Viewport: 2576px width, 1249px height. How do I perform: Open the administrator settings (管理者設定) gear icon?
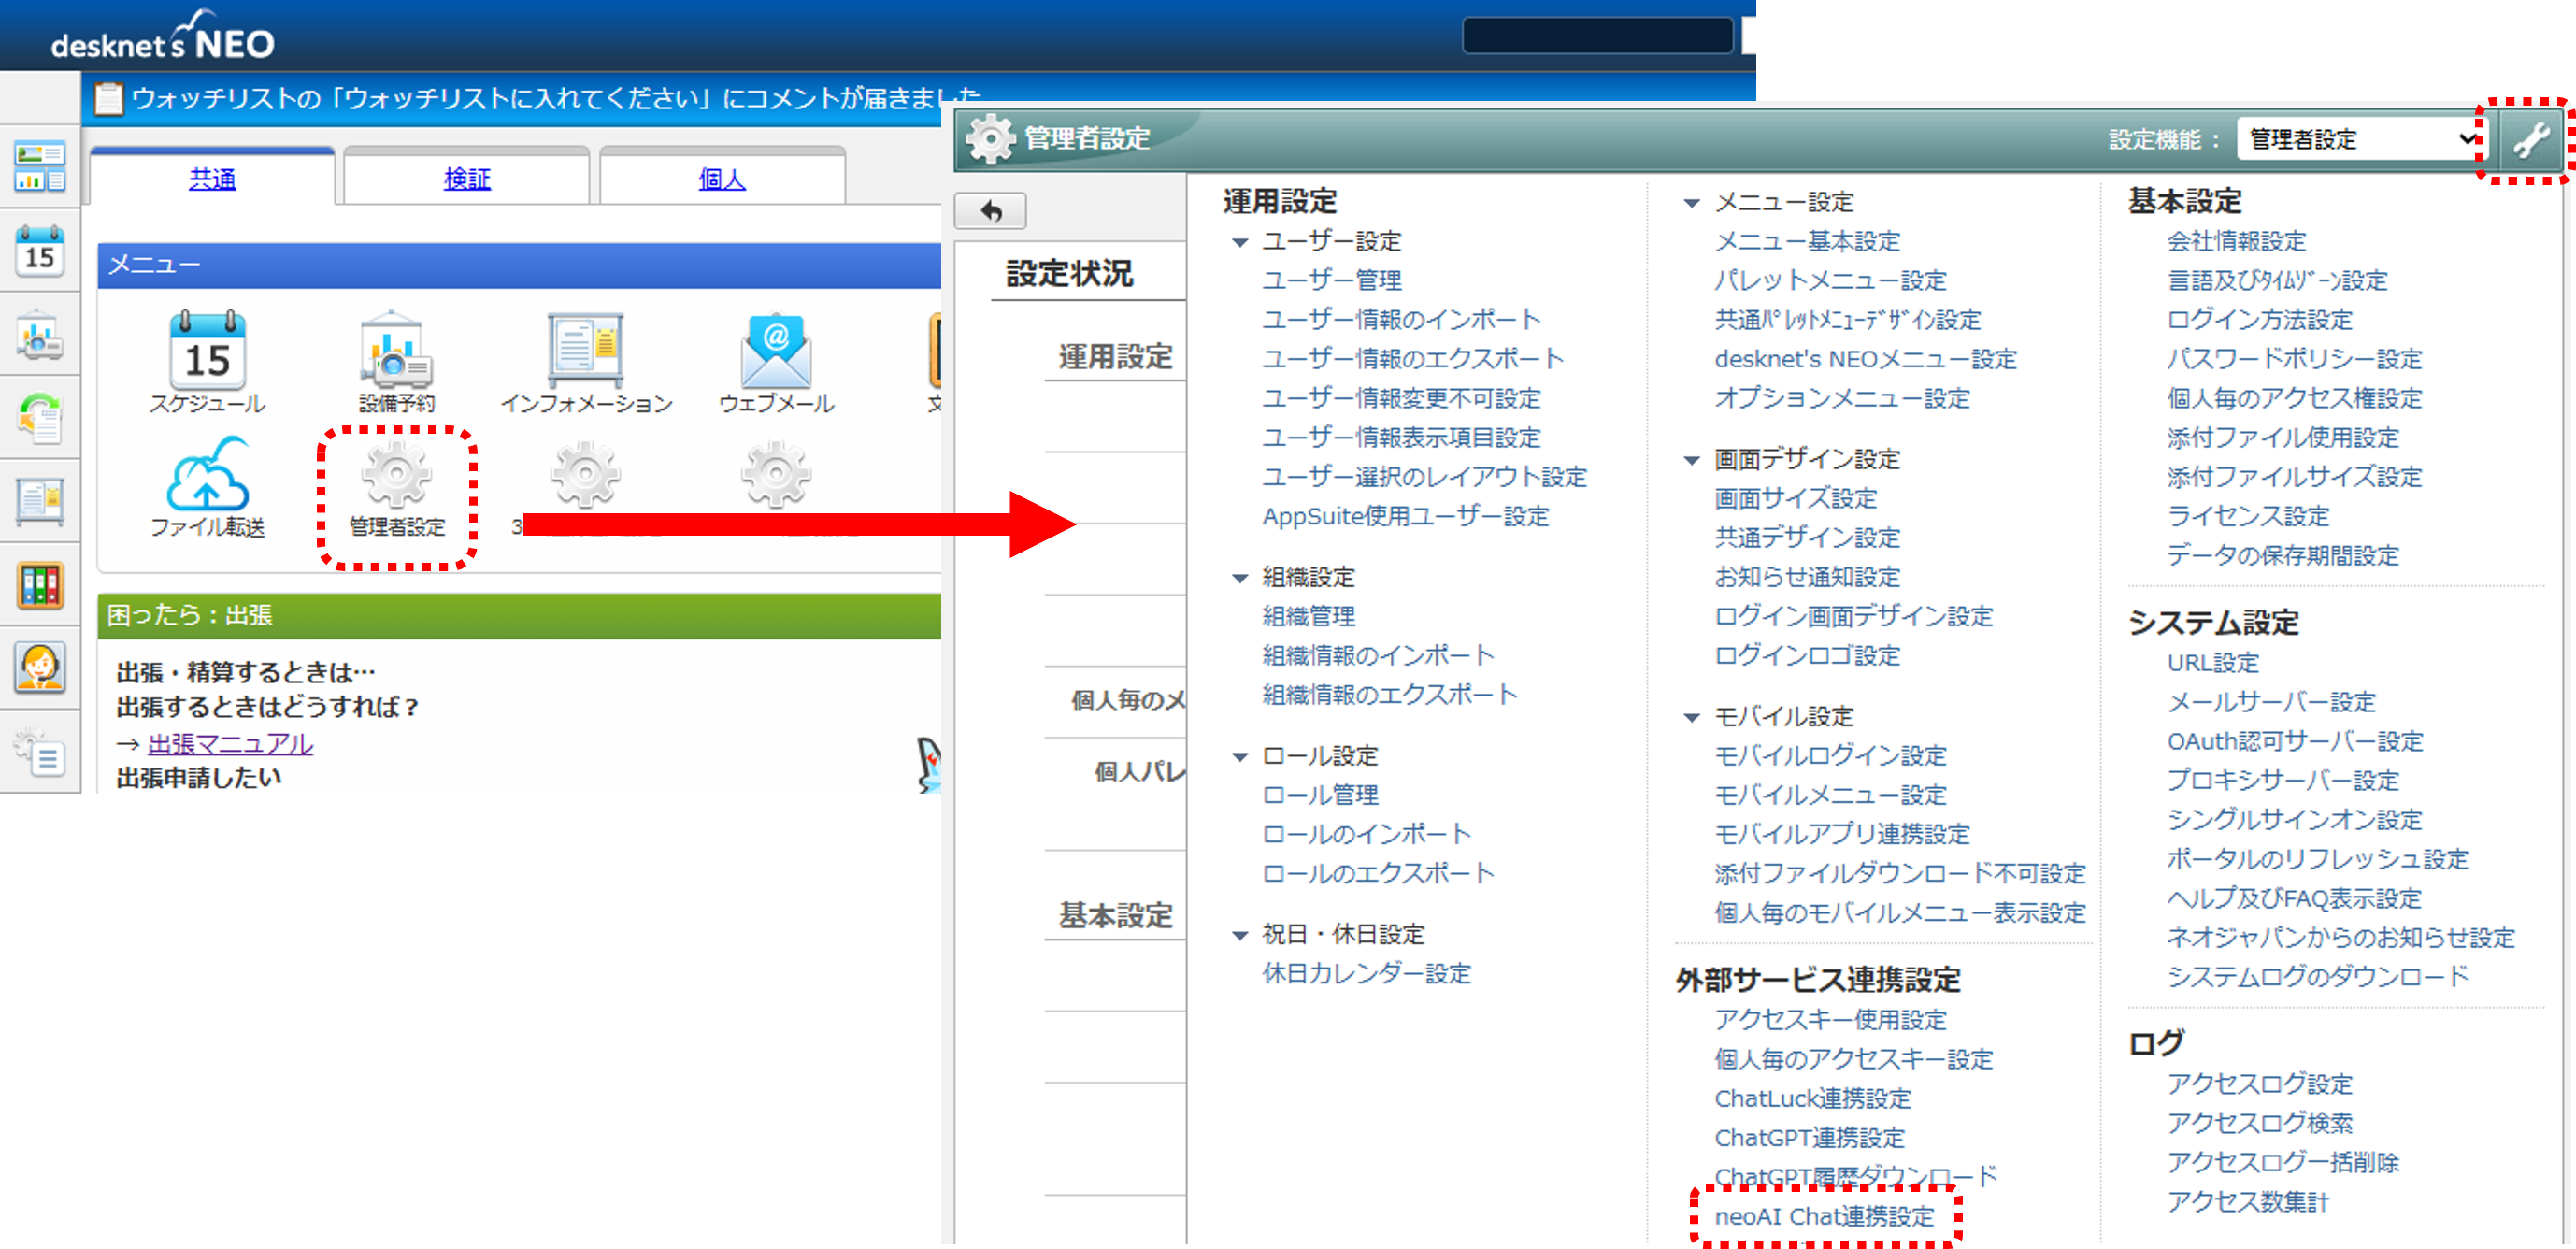click(396, 476)
